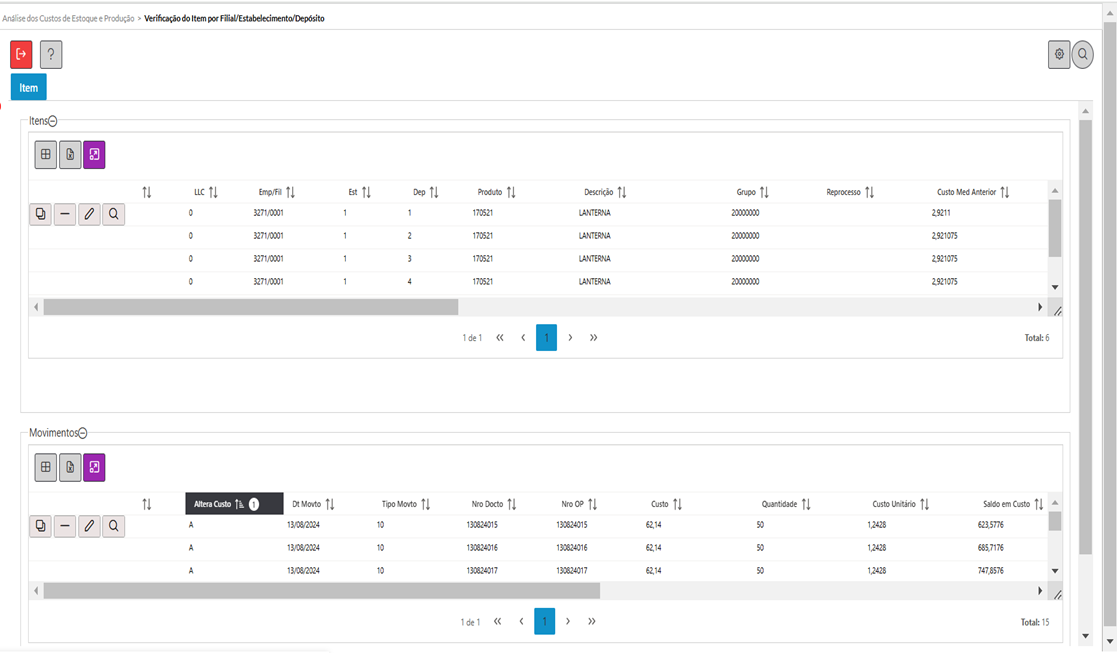Click the Itens table horizontal scrollbar

click(250, 307)
